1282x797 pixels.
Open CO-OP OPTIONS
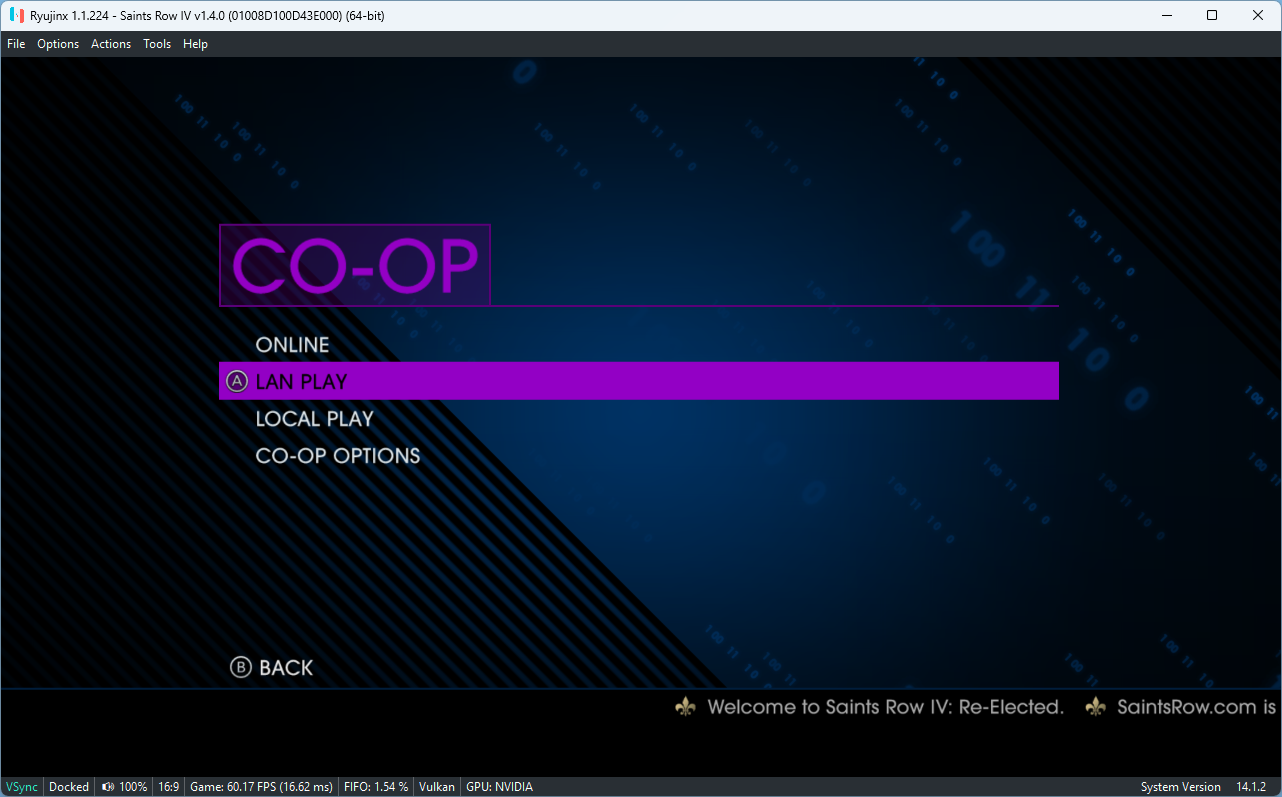[338, 456]
